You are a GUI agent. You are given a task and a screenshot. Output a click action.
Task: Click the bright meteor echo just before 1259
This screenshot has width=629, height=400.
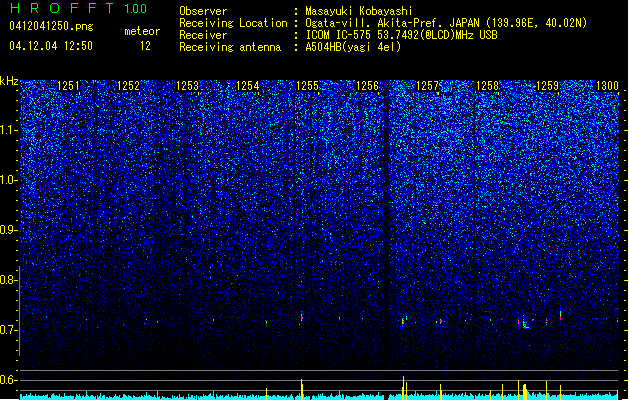[x=525, y=322]
